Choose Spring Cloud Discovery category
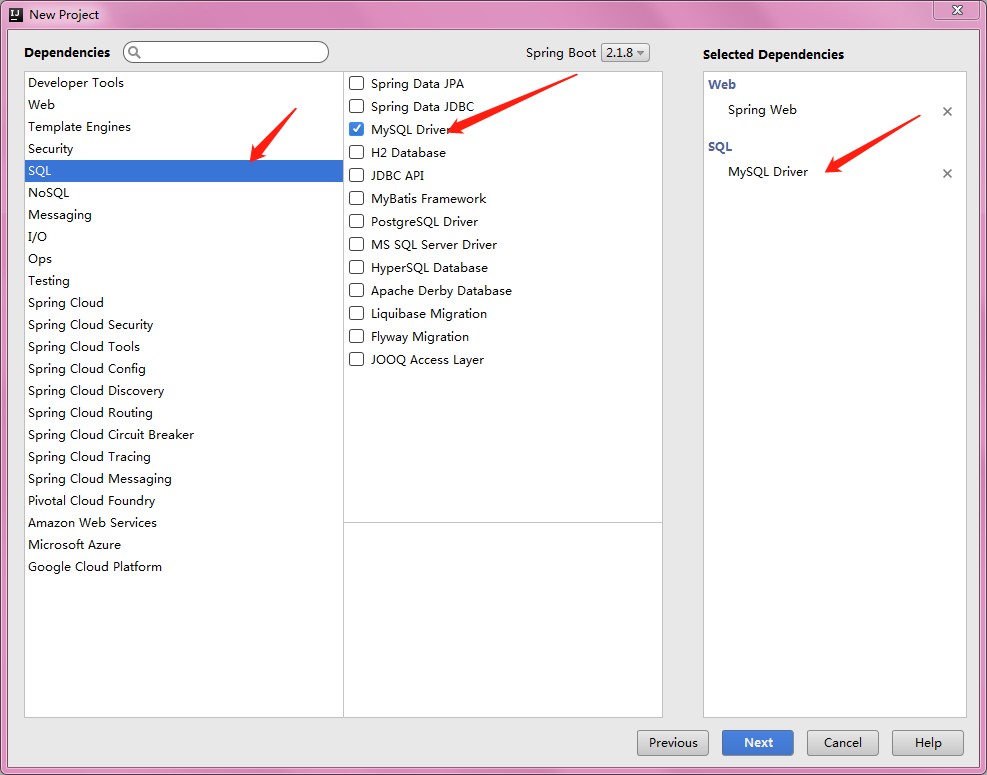Viewport: 987px width, 775px height. pos(184,391)
